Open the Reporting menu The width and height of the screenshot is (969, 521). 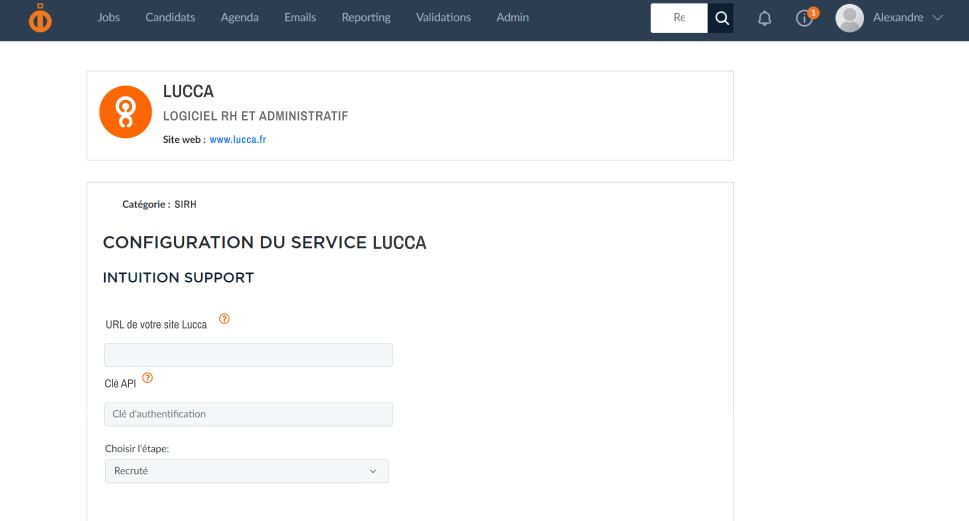[x=366, y=17]
